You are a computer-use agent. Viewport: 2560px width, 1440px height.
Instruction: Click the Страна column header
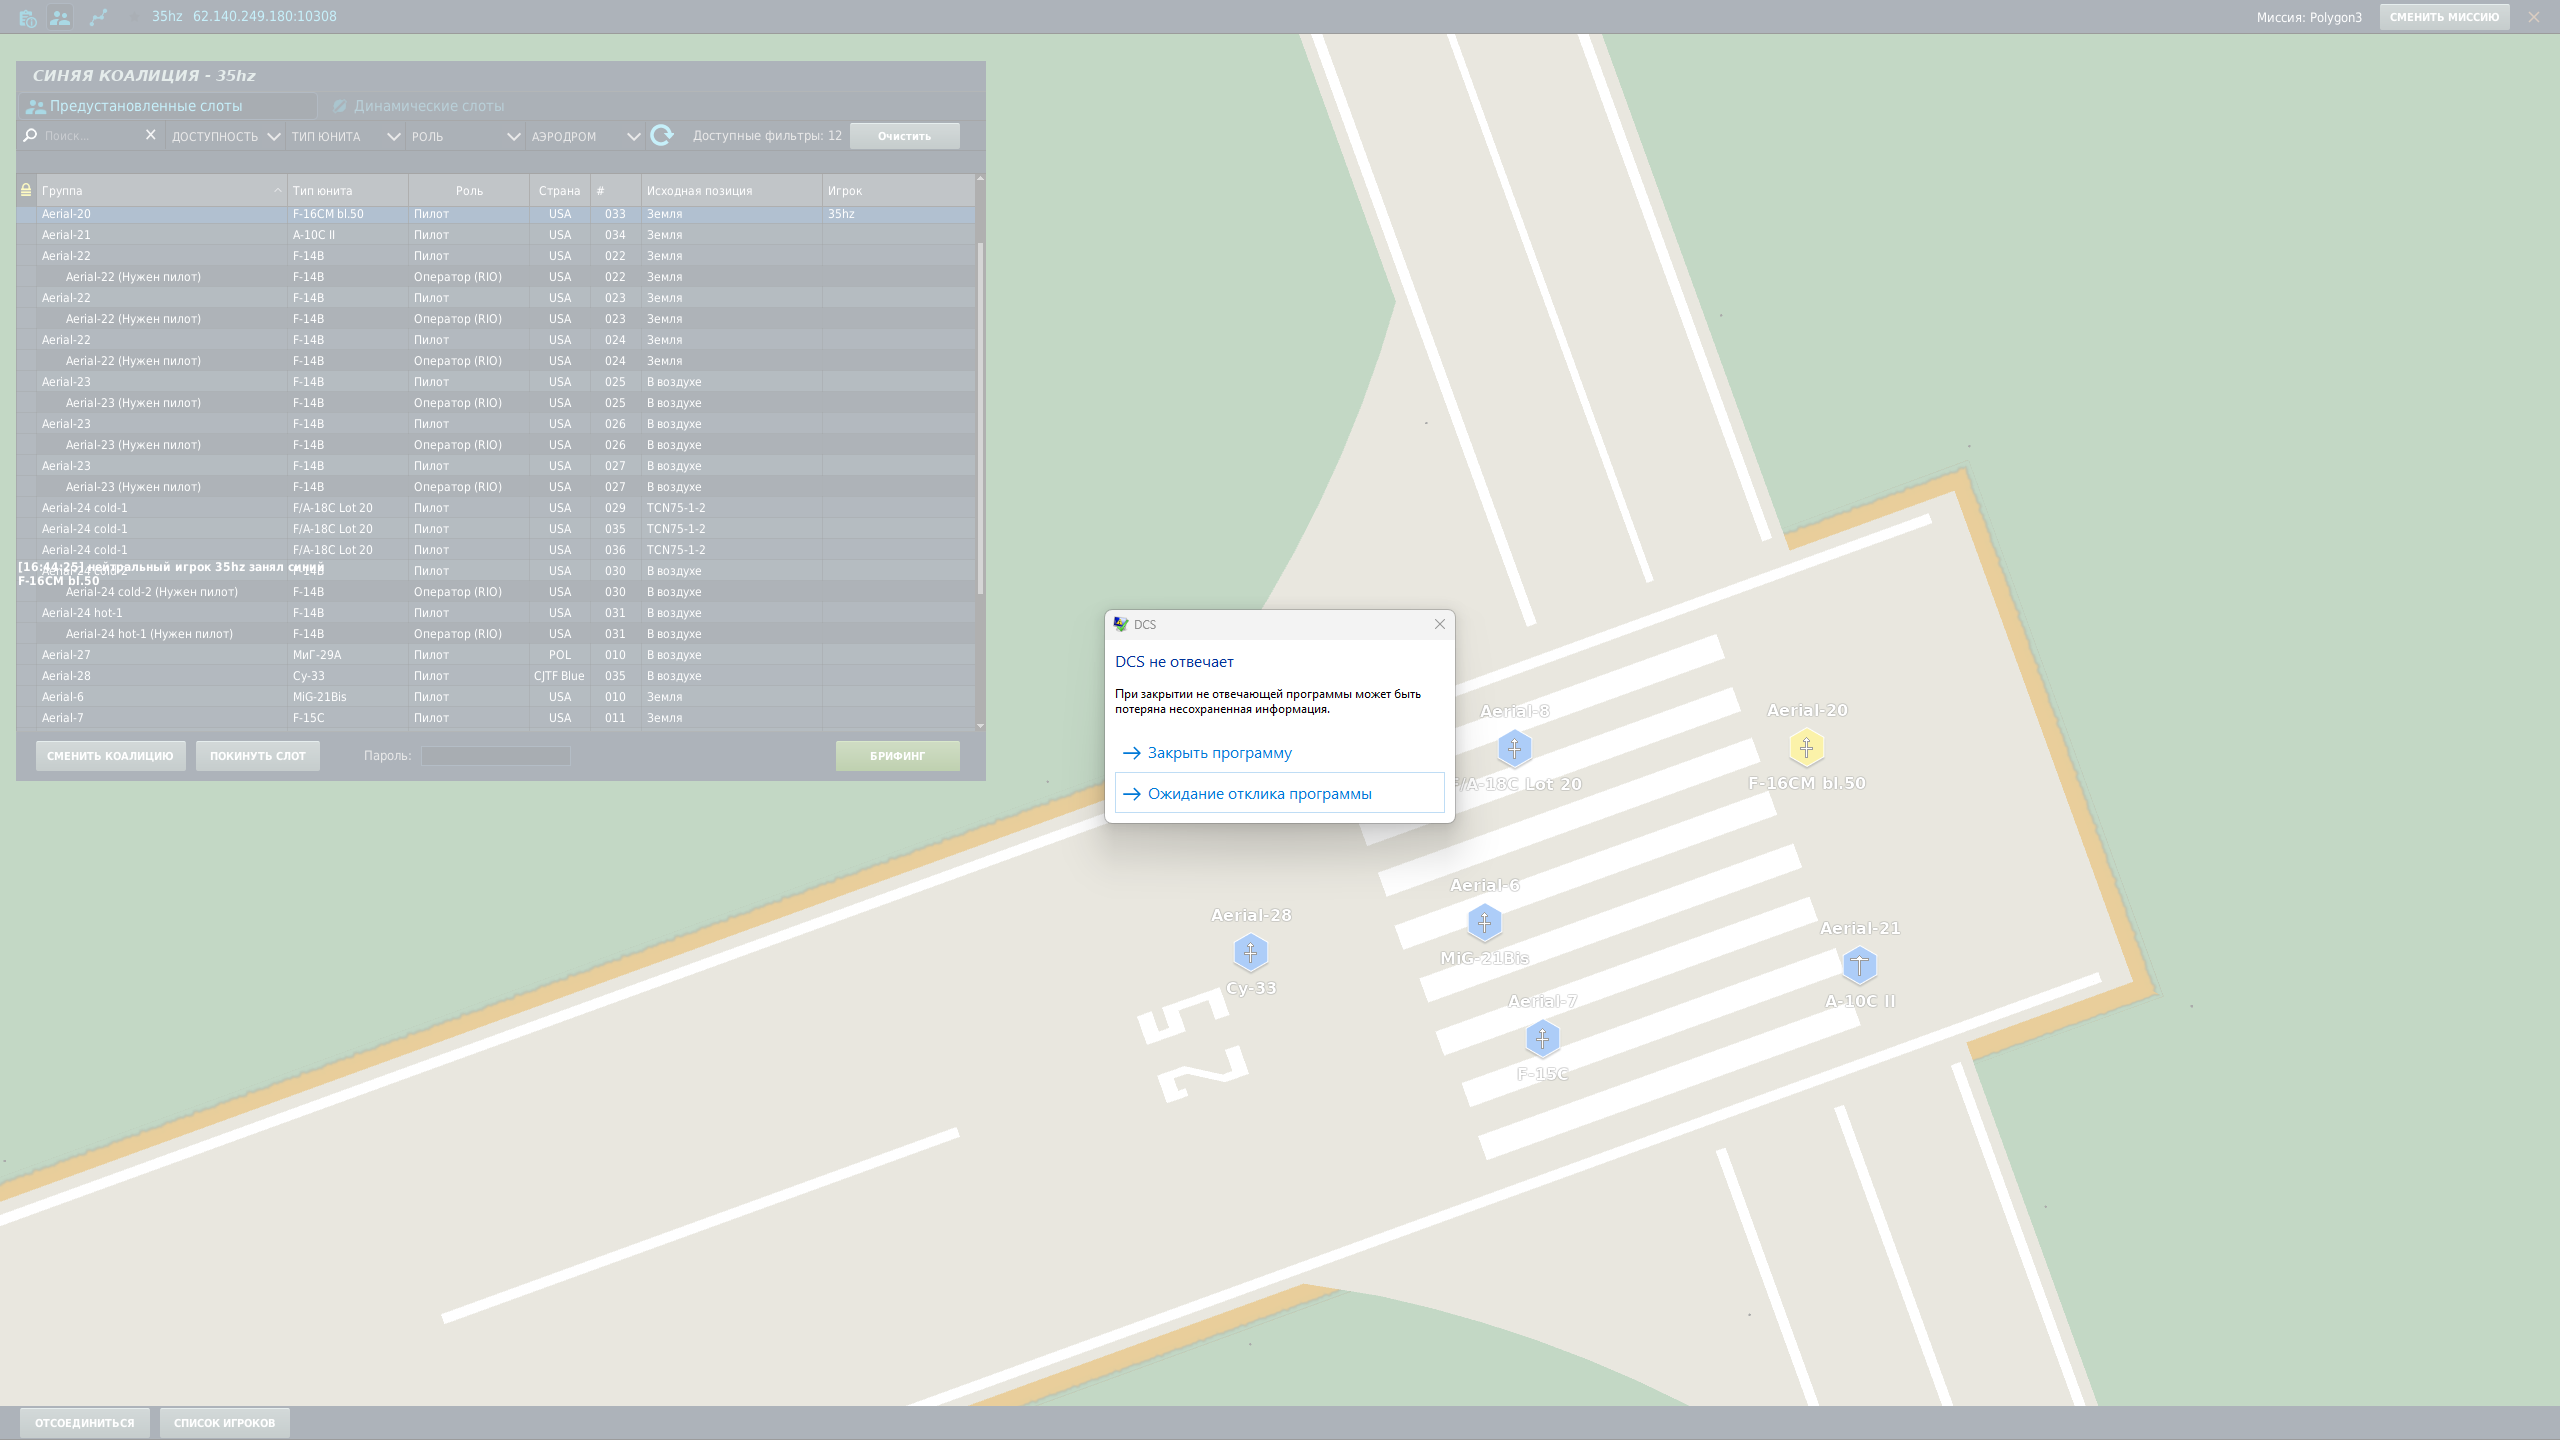559,190
